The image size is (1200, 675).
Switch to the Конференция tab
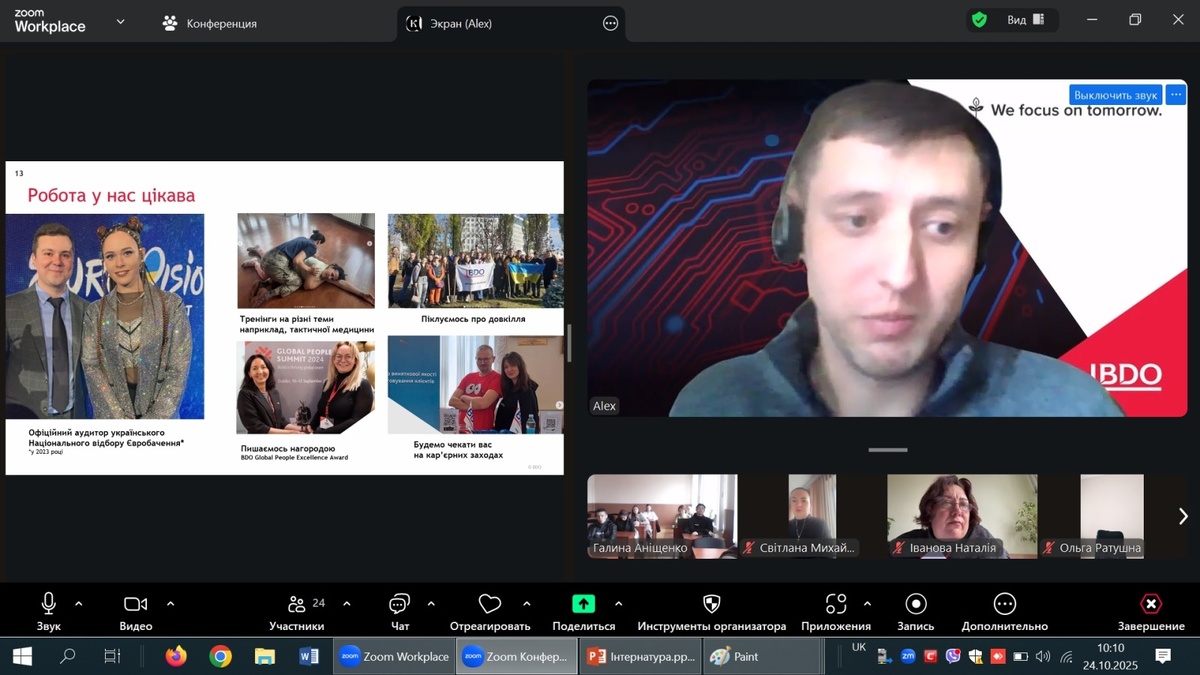pos(210,23)
